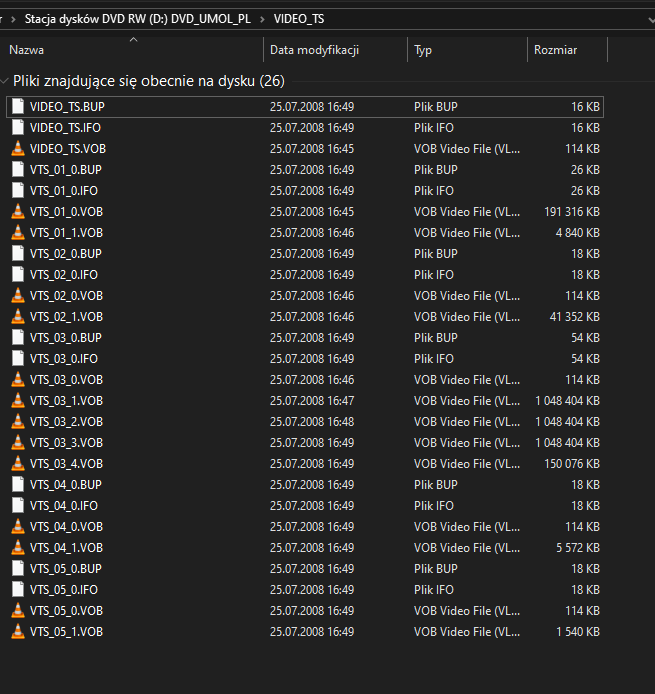The height and width of the screenshot is (694, 655).
Task: Click the VTS_03_0.BUP file icon
Action: point(18,338)
